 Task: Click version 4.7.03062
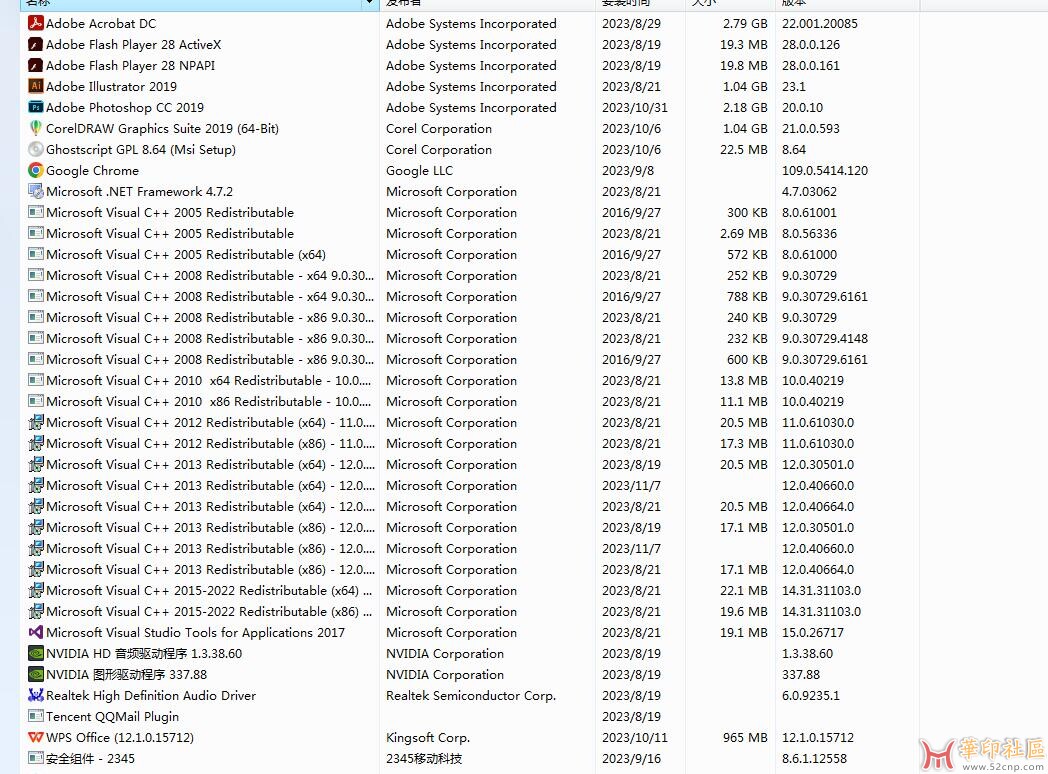809,192
